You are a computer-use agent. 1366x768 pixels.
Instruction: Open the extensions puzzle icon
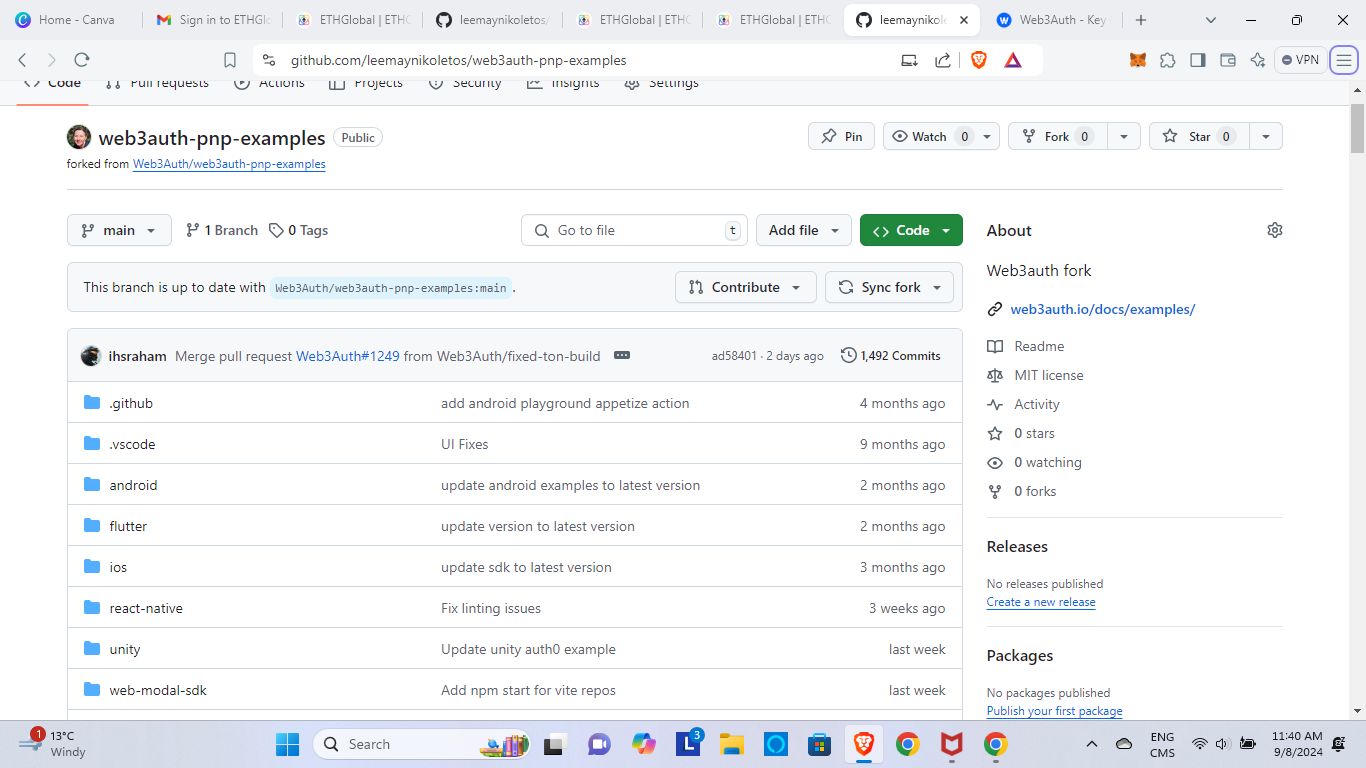tap(1168, 60)
